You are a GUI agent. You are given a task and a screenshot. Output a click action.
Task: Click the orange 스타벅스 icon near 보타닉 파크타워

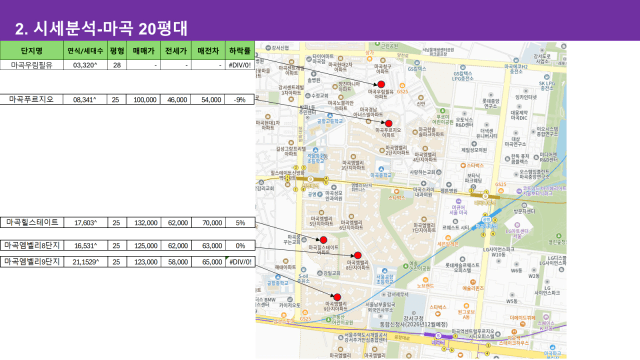coord(463,165)
